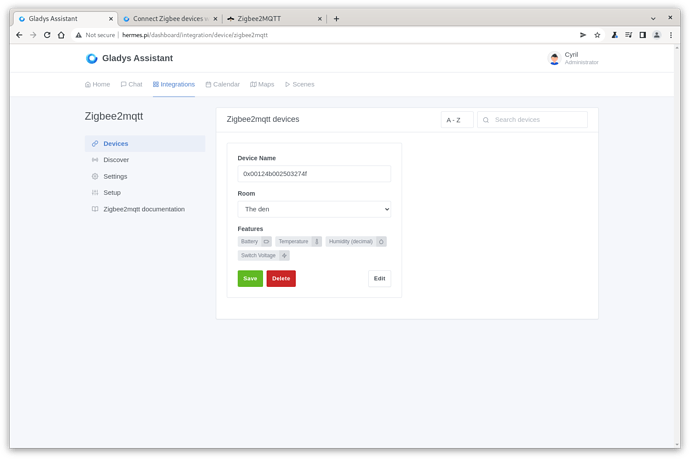Screen dimensions: 690x459
Task: Expand the browser tab search chevron
Action: click(x=653, y=18)
